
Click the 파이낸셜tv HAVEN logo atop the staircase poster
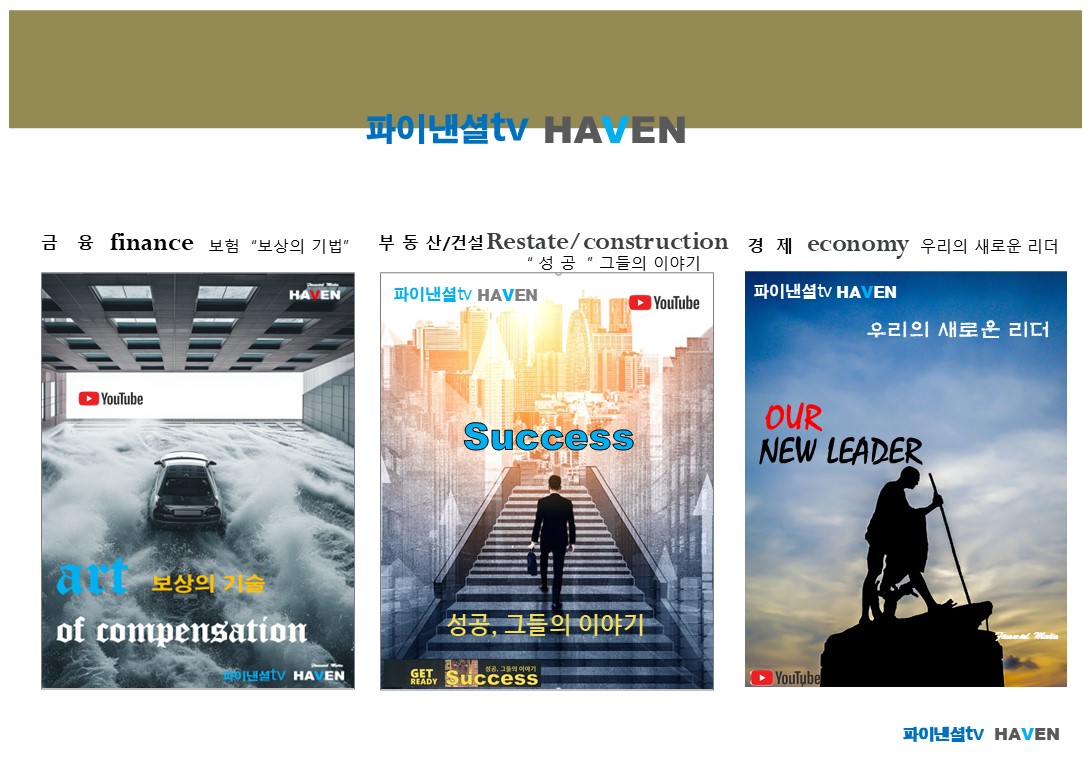465,295
